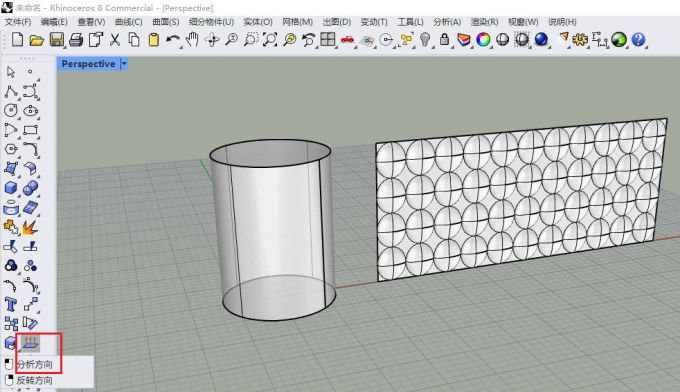The height and width of the screenshot is (392, 680).
Task: Select the Circle tool
Action: pyautogui.click(x=11, y=110)
